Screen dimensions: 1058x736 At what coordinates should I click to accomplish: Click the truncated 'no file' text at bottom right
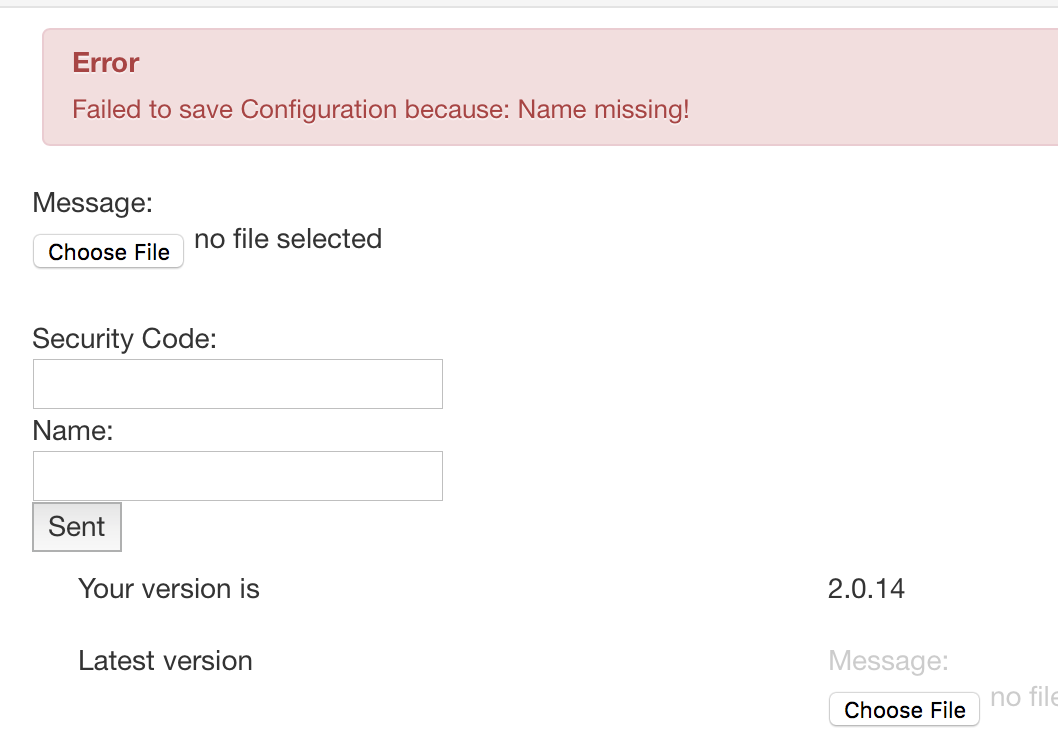(1023, 697)
